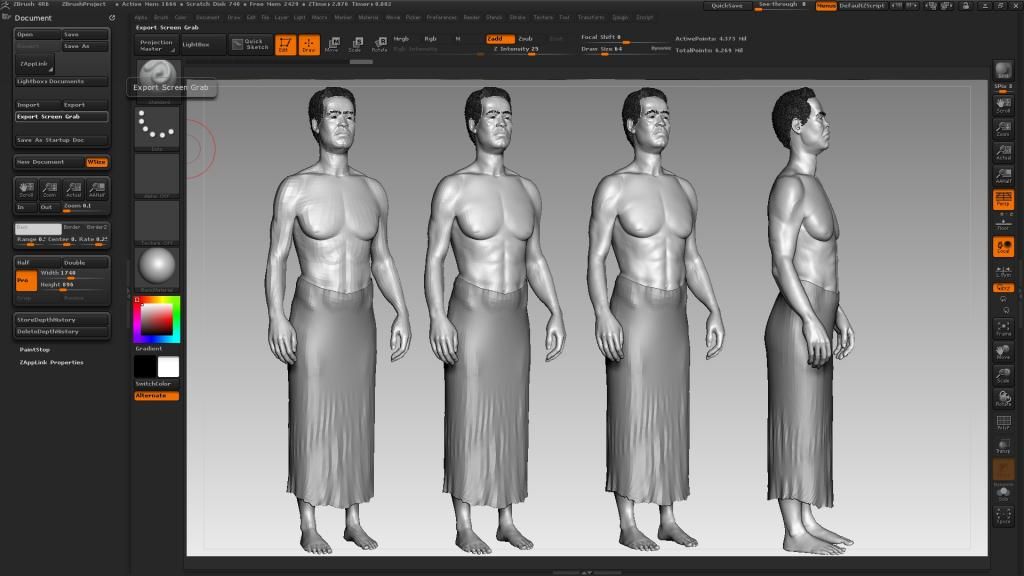This screenshot has height=576, width=1024.
Task: Click Save in Document panel
Action: [85, 34]
